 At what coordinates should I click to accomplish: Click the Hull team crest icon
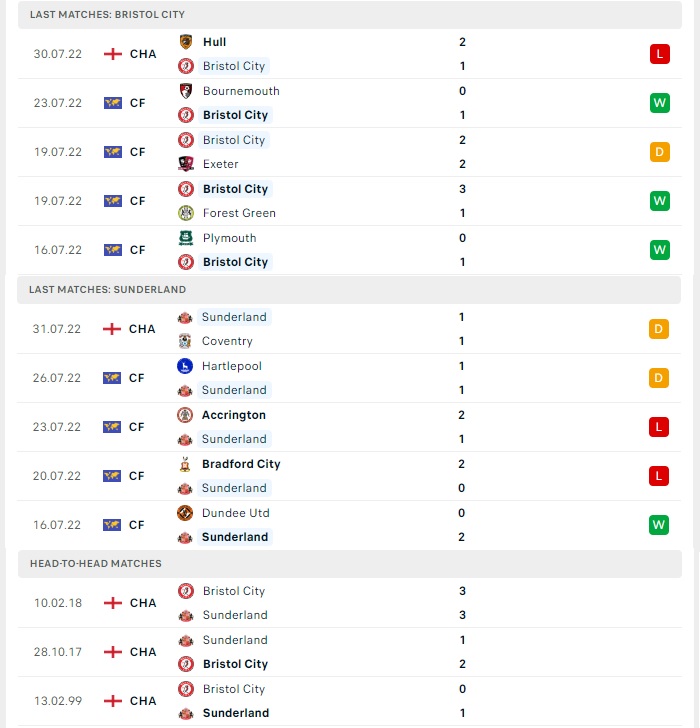[x=186, y=42]
